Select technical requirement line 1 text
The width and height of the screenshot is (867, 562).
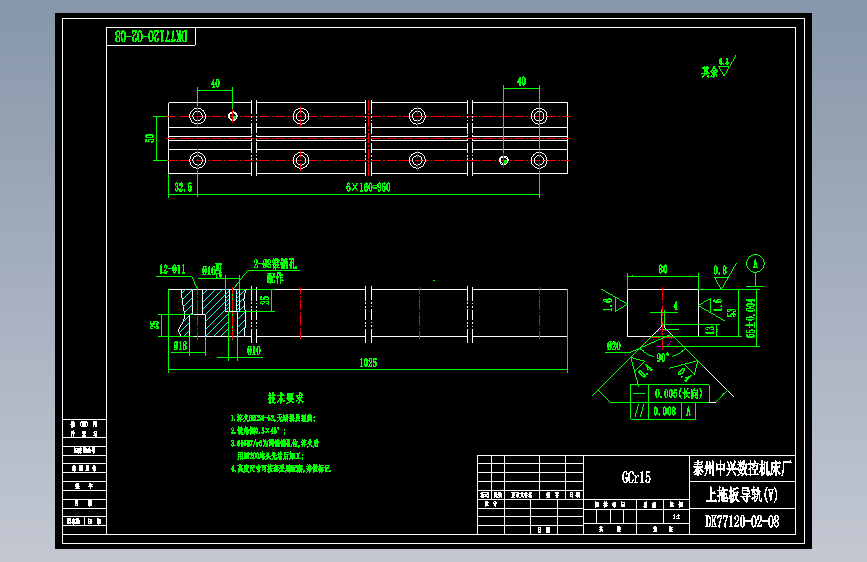[x=273, y=418]
